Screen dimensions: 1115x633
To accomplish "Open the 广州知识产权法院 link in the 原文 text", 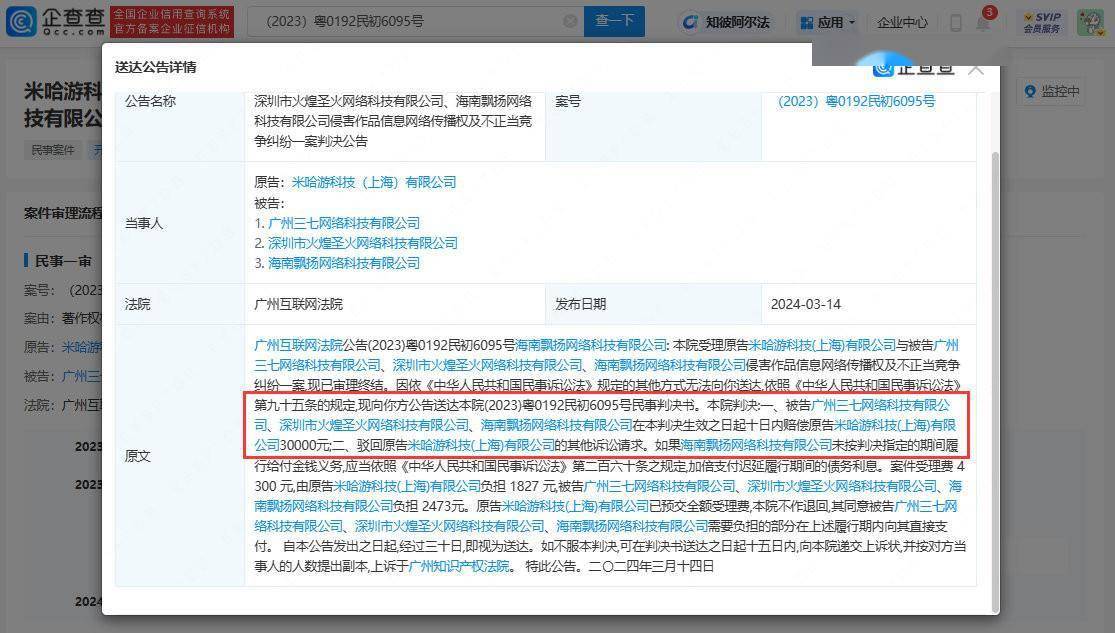I will click(459, 566).
